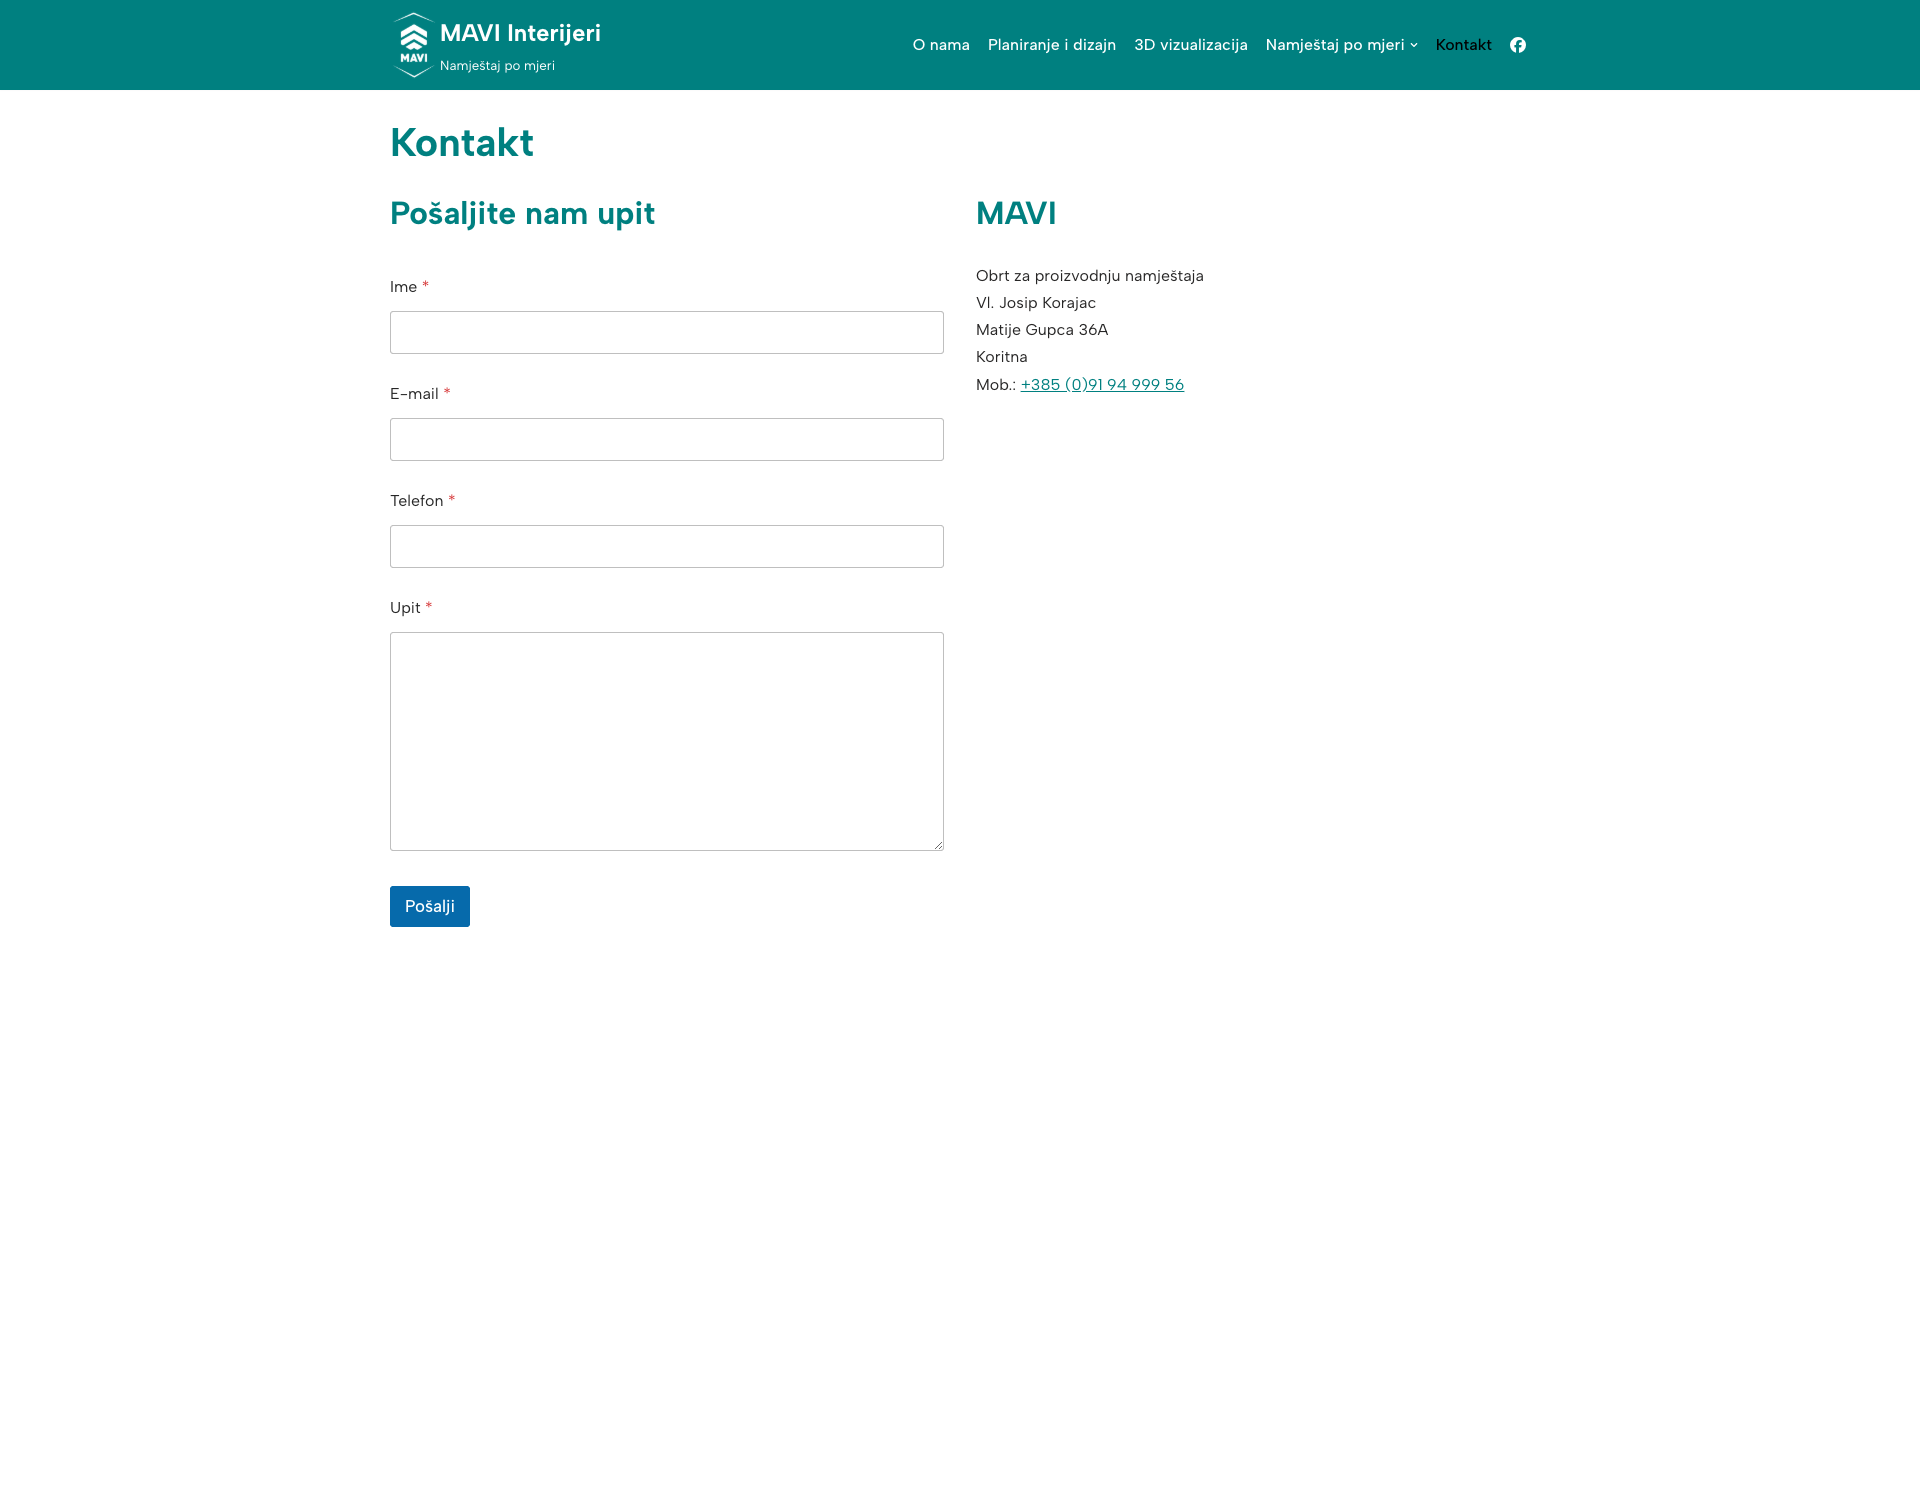The image size is (1920, 1492).
Task: Click into the E-mail input field
Action: click(666, 439)
